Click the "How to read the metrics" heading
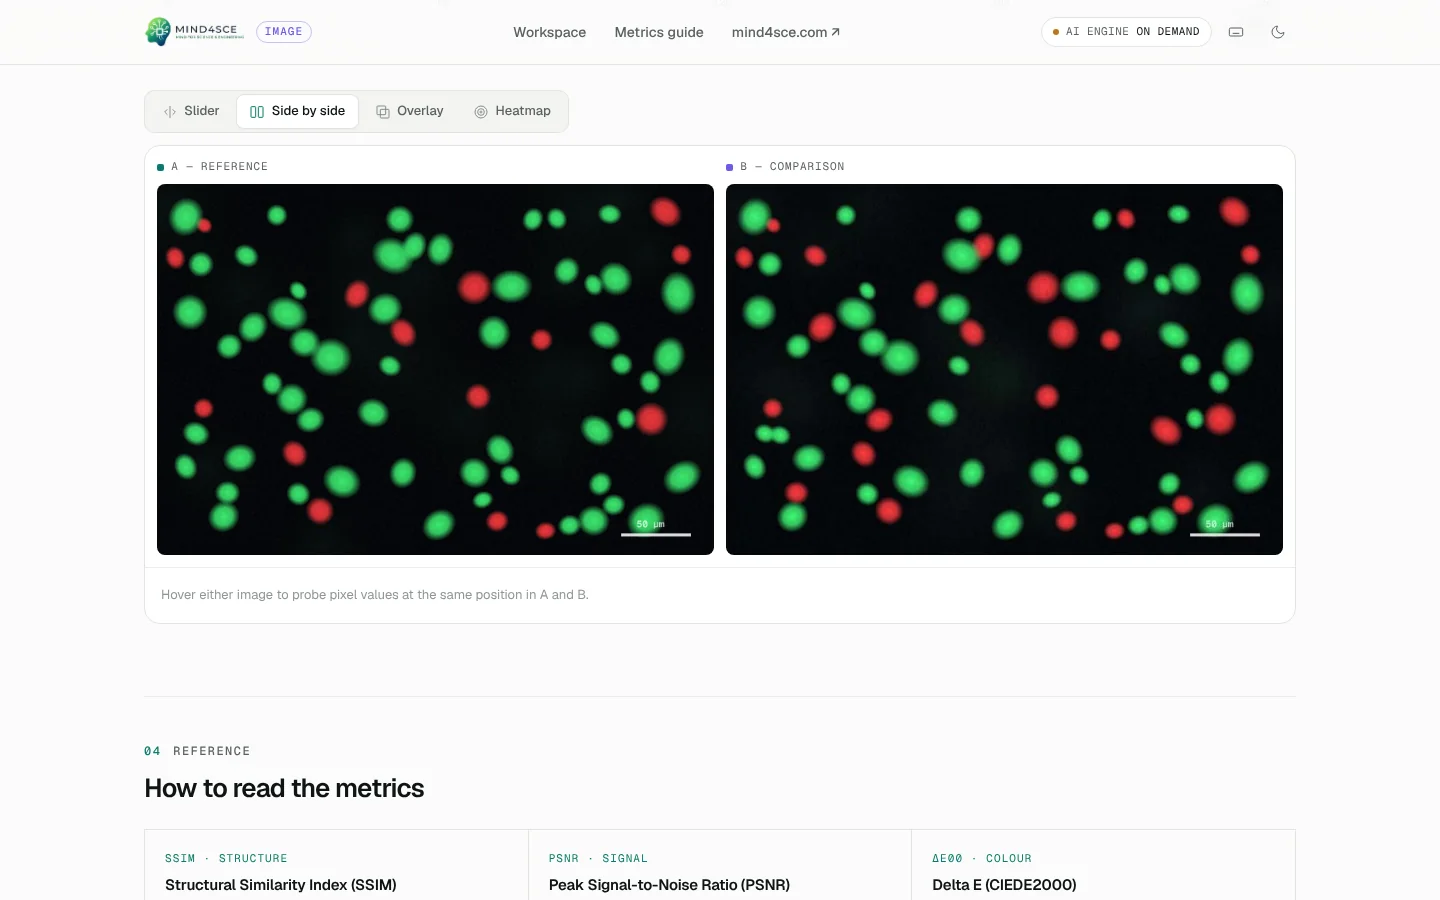This screenshot has height=900, width=1440. pyautogui.click(x=284, y=788)
